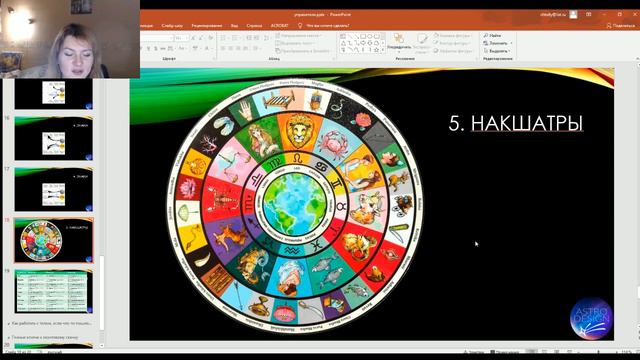Open the Контур фигуры outline menu
640x360 pixels.
coord(452,43)
